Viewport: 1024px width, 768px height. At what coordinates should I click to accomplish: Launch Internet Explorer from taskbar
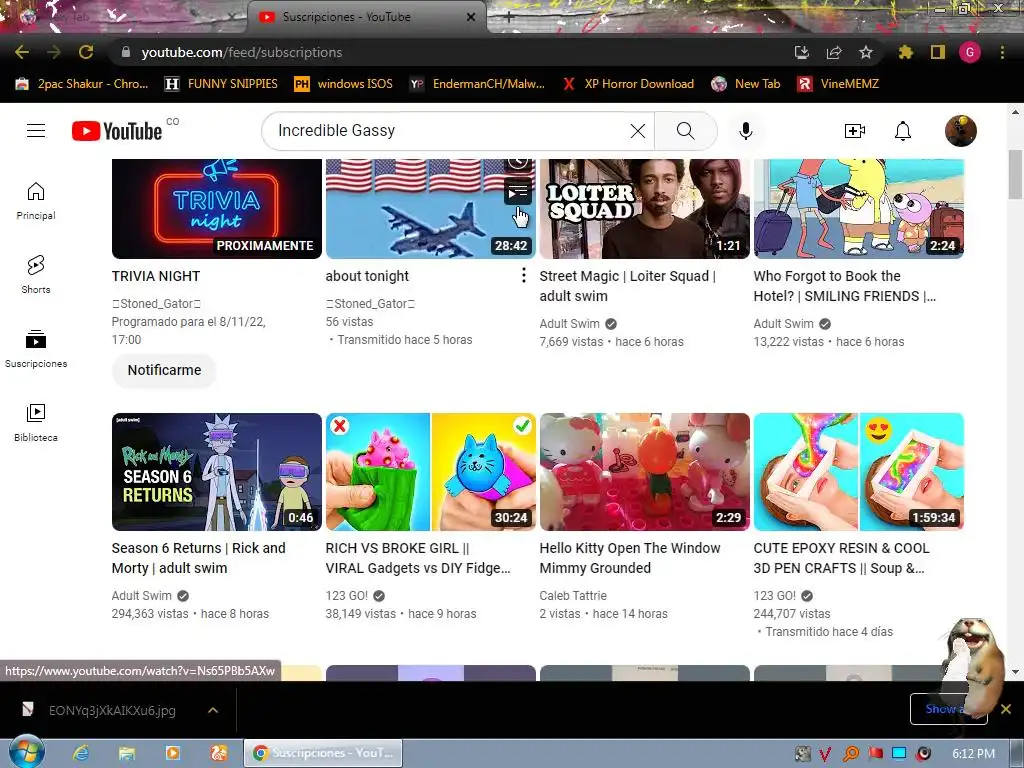point(81,753)
